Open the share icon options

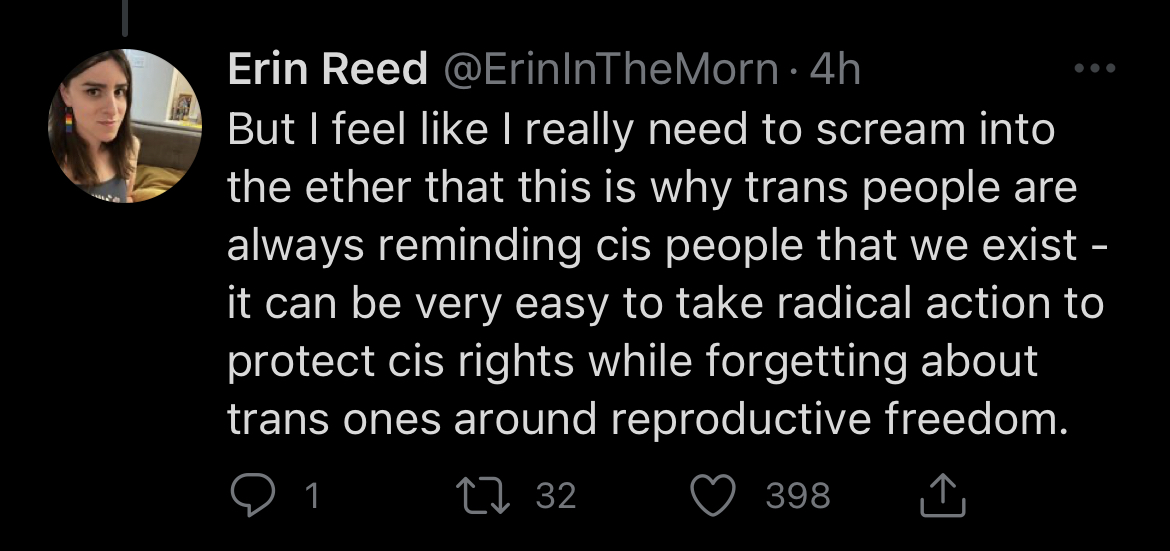(x=942, y=496)
